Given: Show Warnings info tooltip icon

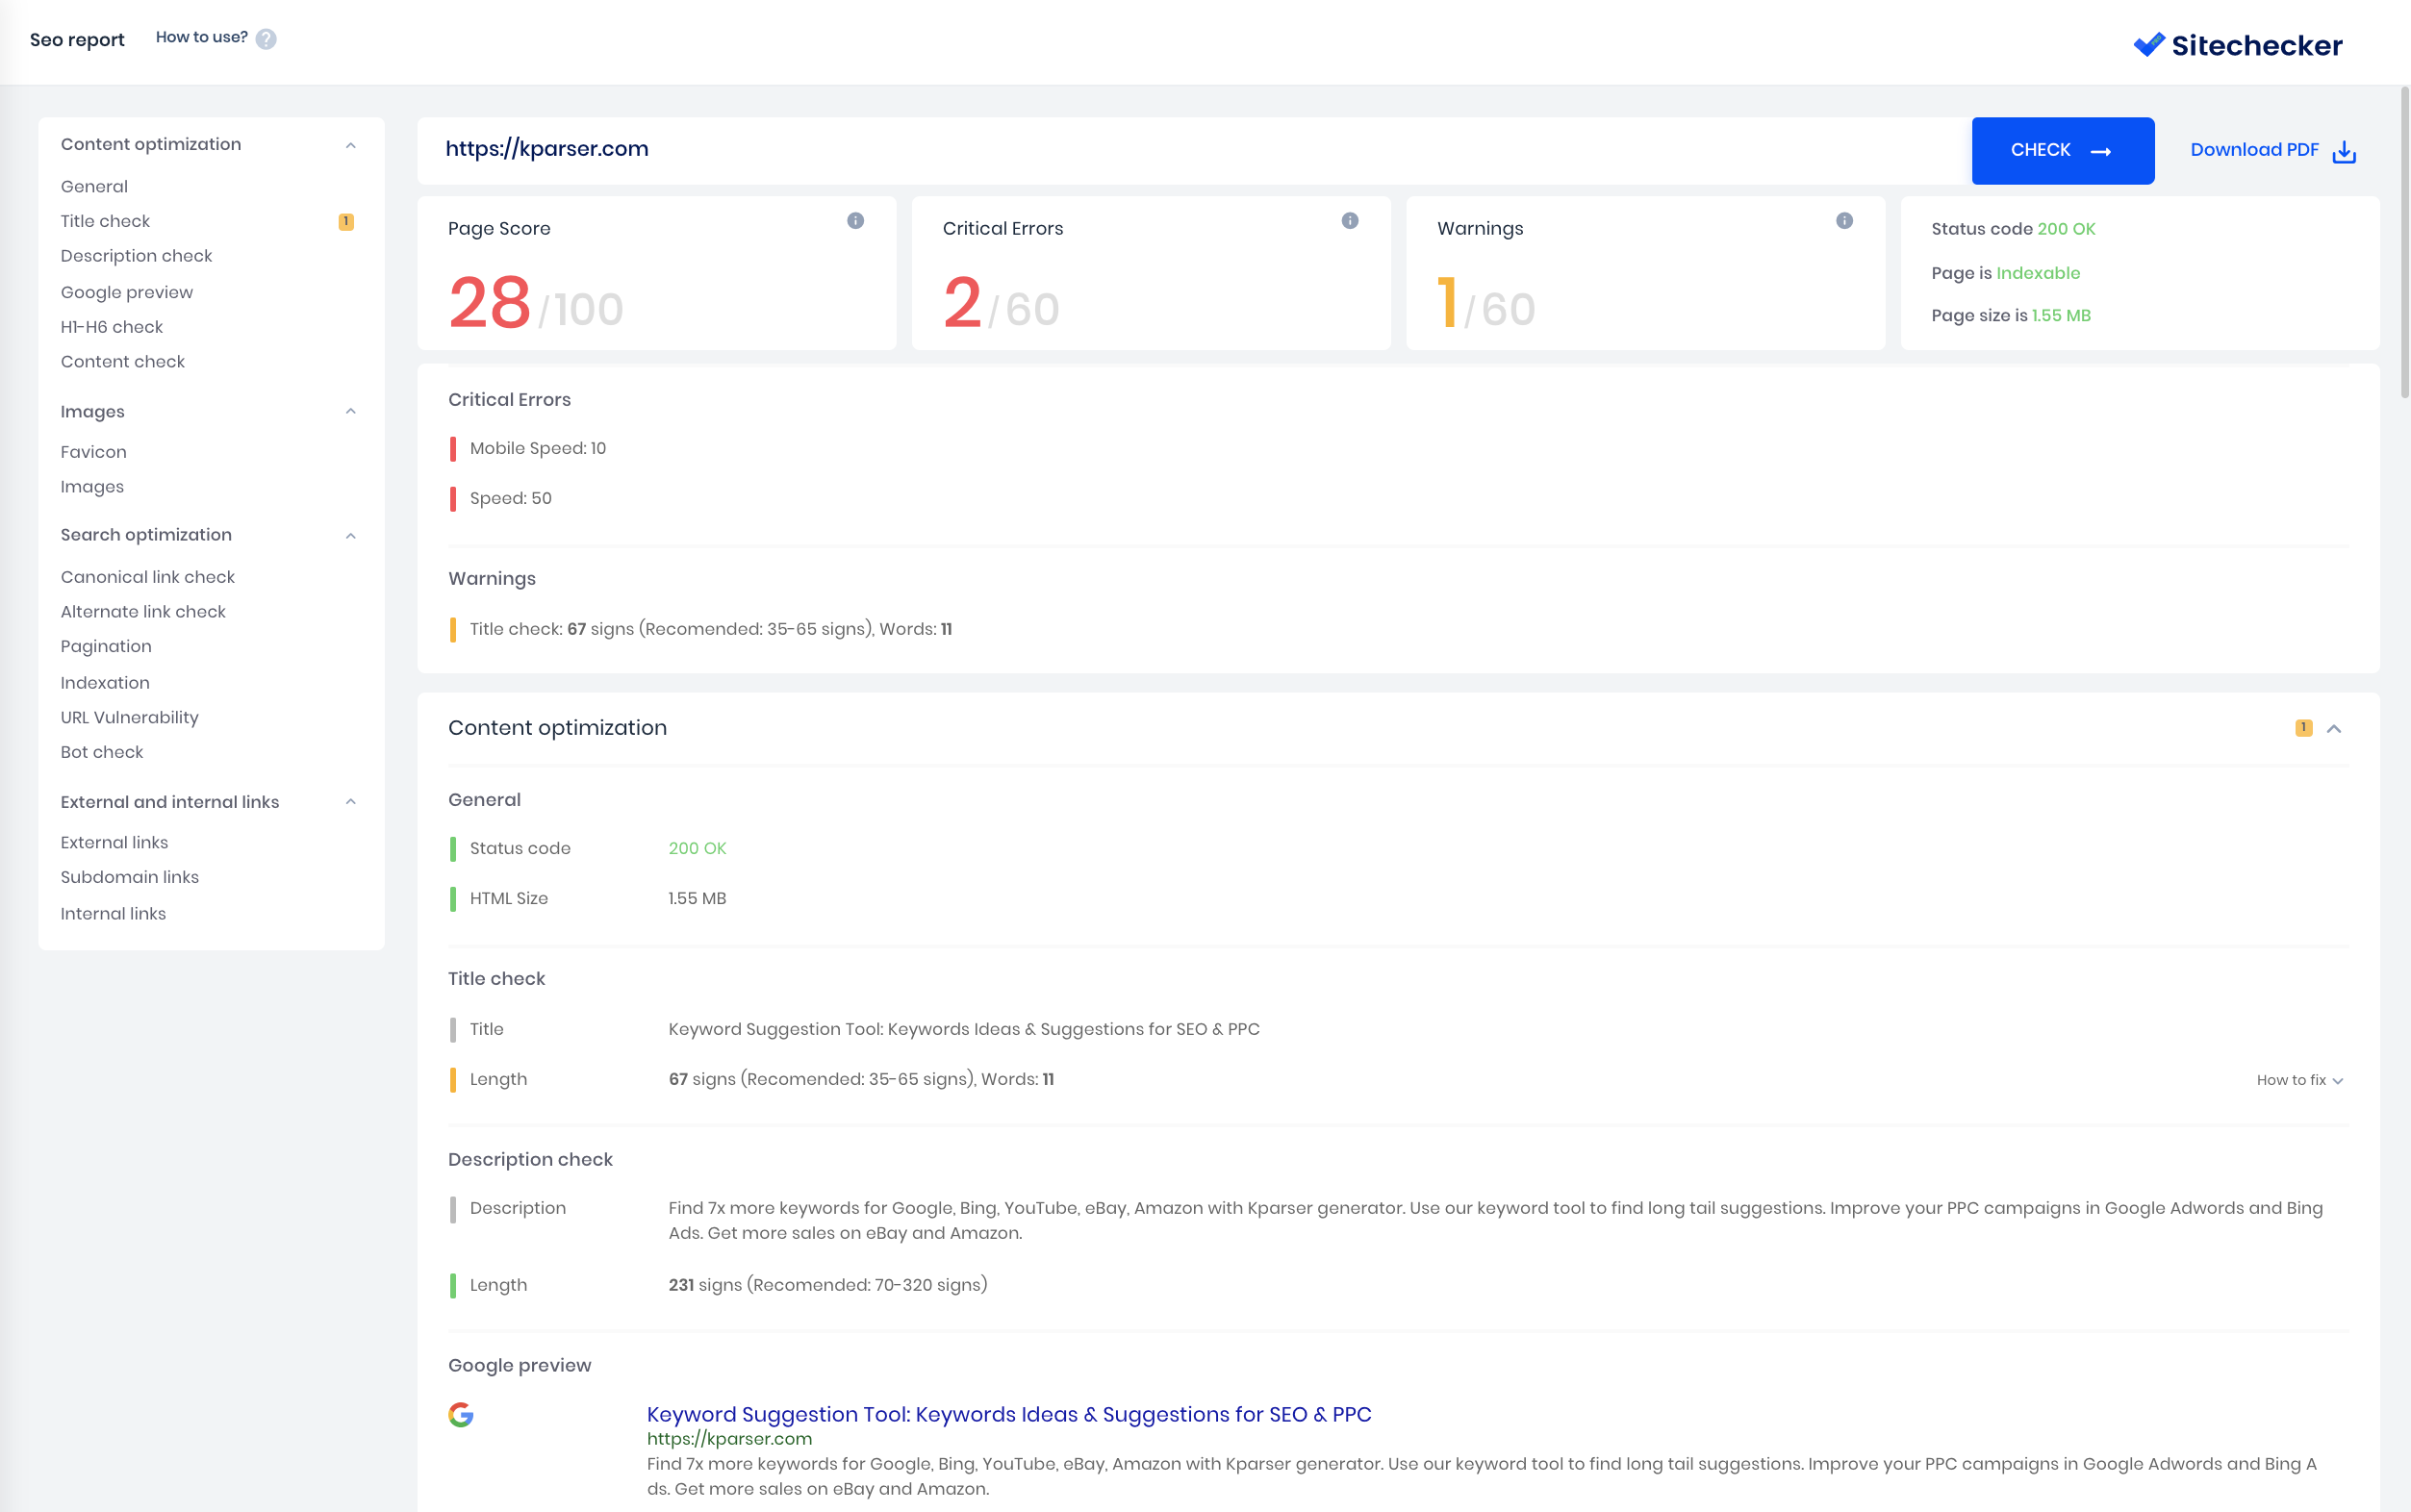Looking at the screenshot, I should [1844, 221].
